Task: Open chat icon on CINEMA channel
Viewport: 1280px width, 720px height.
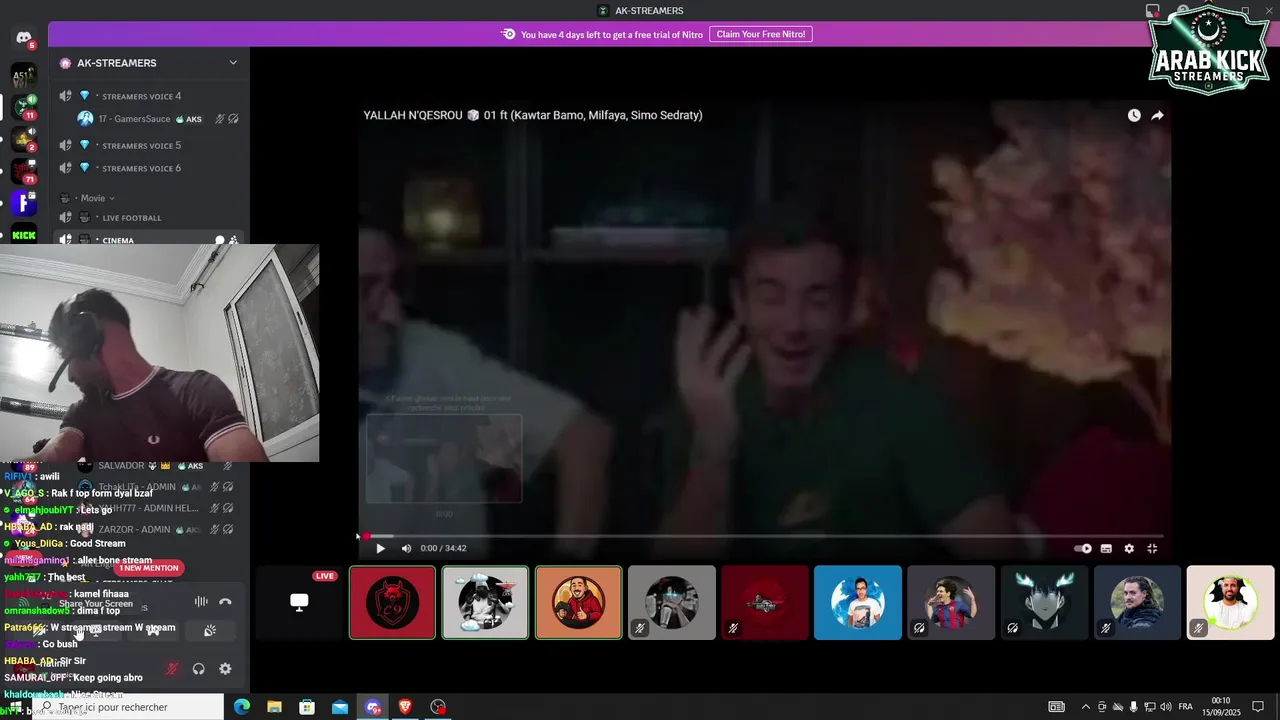Action: pyautogui.click(x=219, y=240)
